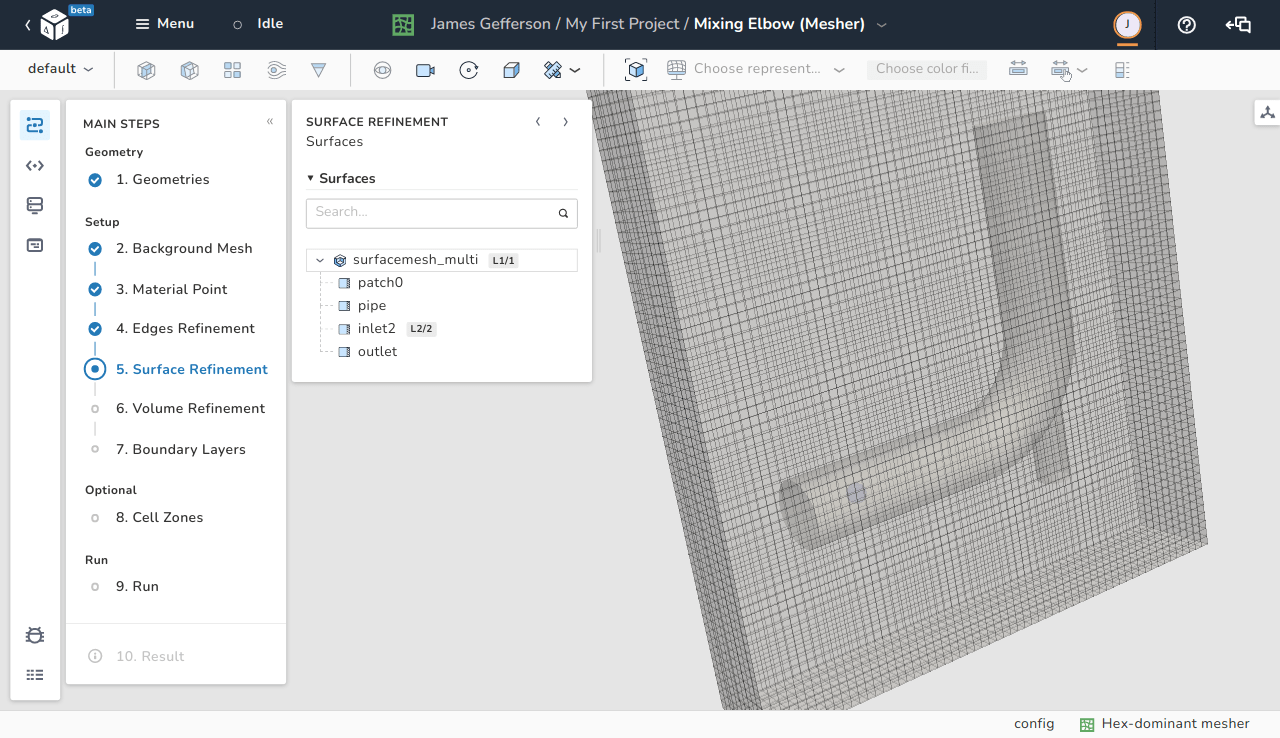Click the fit-to-view cube frame icon
This screenshot has width=1280, height=738.
636,69
